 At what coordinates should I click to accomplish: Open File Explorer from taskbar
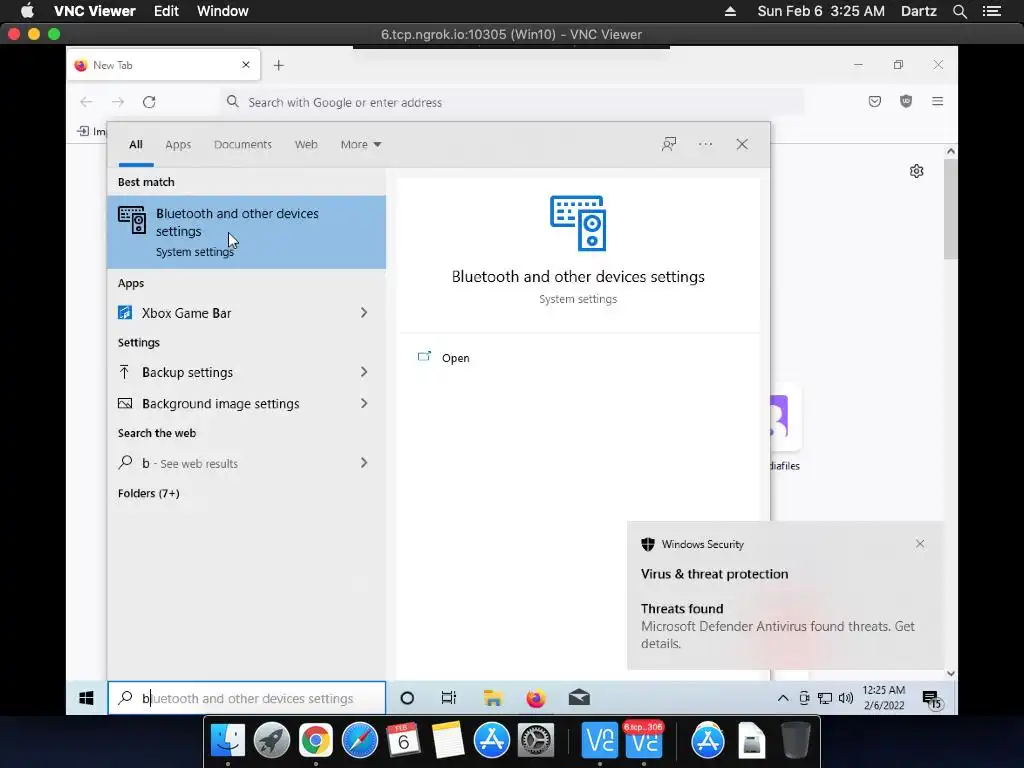[x=492, y=698]
